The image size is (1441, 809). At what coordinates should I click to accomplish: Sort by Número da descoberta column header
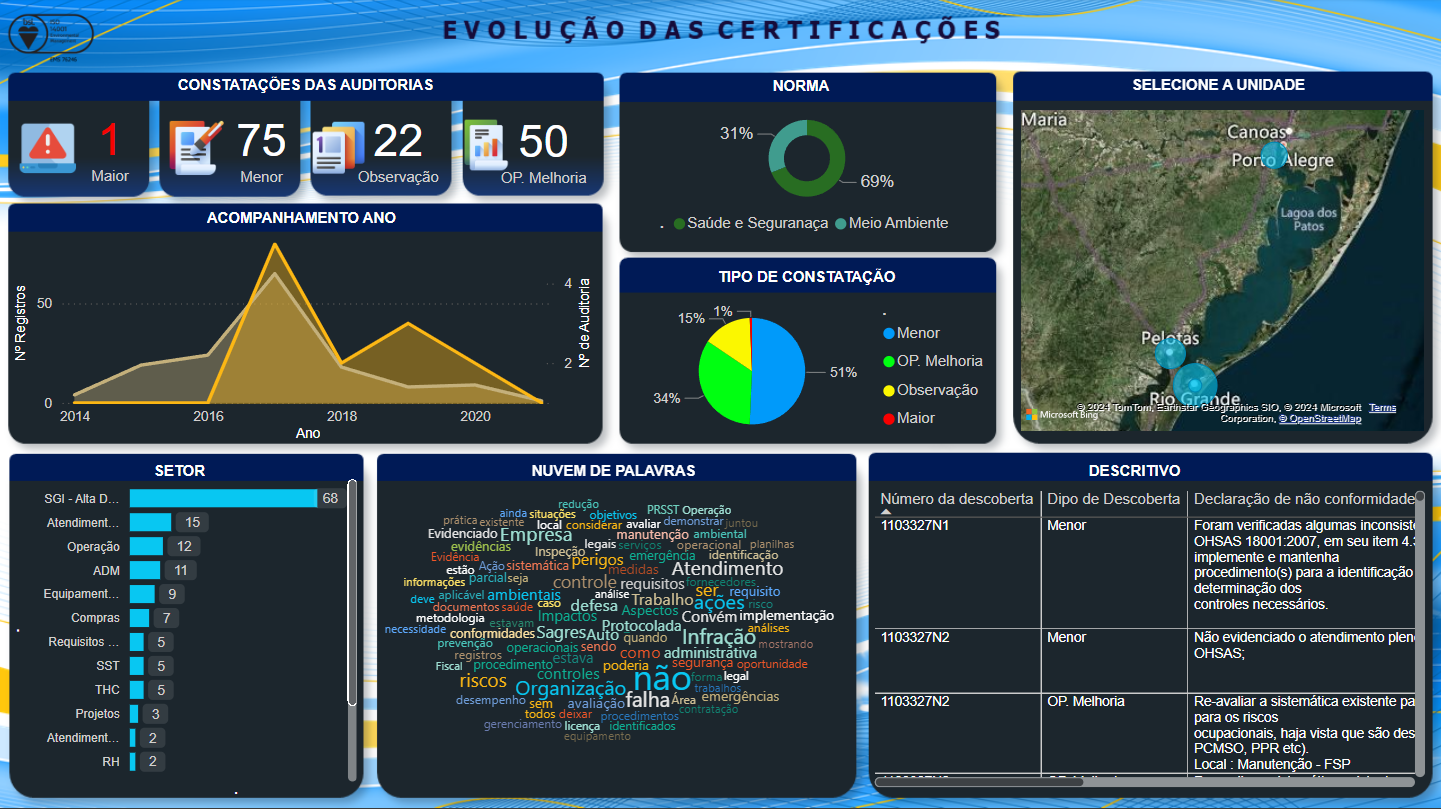957,498
